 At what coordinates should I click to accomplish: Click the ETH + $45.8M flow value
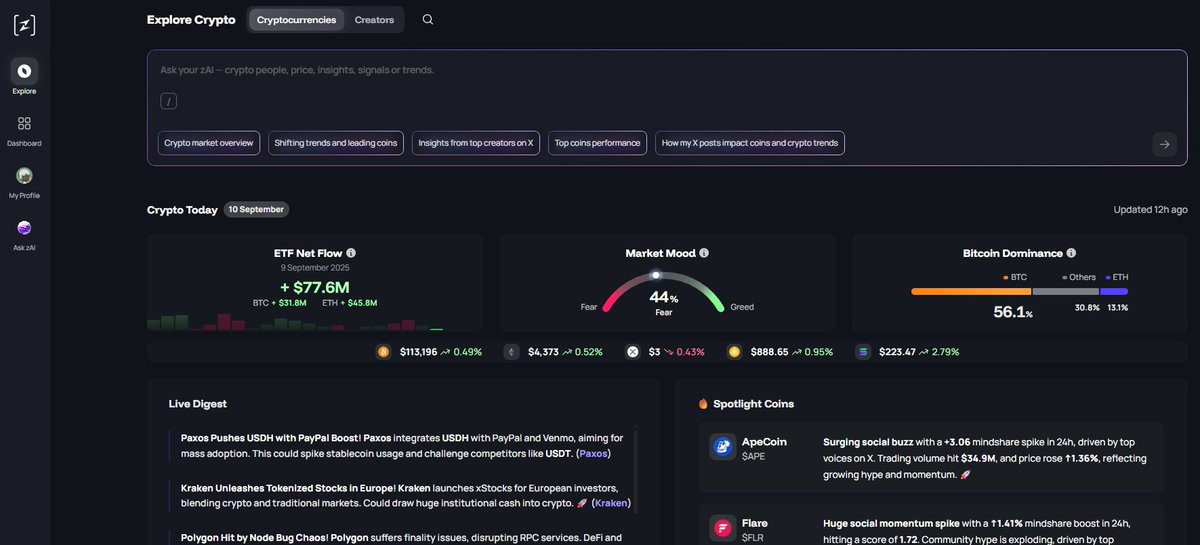click(350, 302)
